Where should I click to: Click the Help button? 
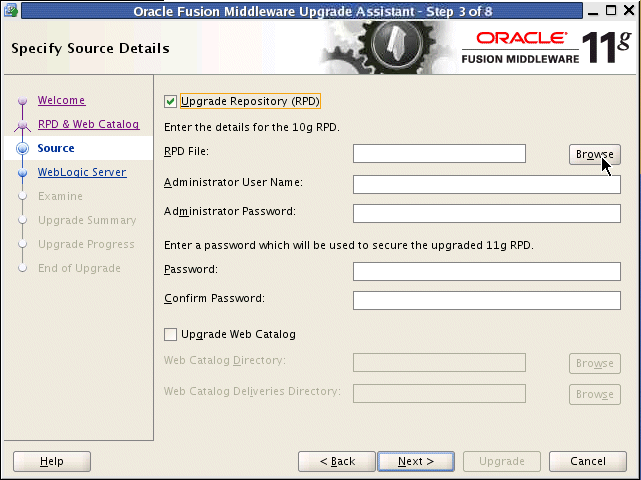52,462
